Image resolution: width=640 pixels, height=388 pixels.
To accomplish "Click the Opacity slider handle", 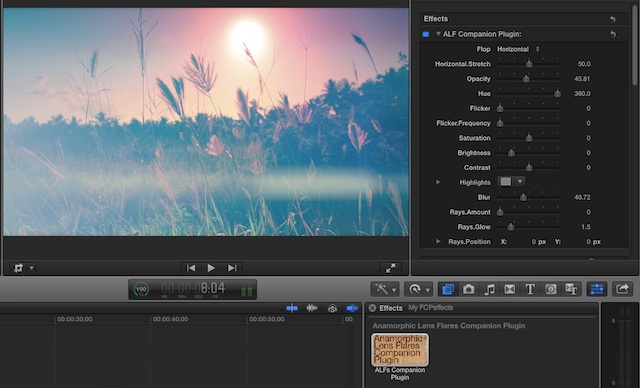I will tap(527, 78).
